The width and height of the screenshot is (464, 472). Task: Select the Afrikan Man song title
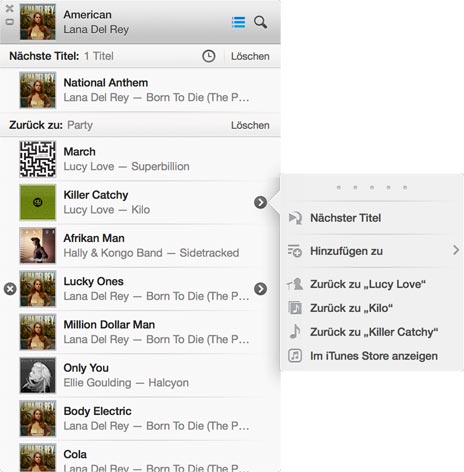[x=94, y=238]
